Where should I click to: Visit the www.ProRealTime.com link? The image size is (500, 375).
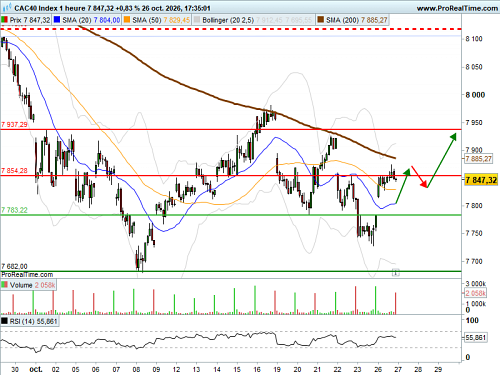pos(457,8)
